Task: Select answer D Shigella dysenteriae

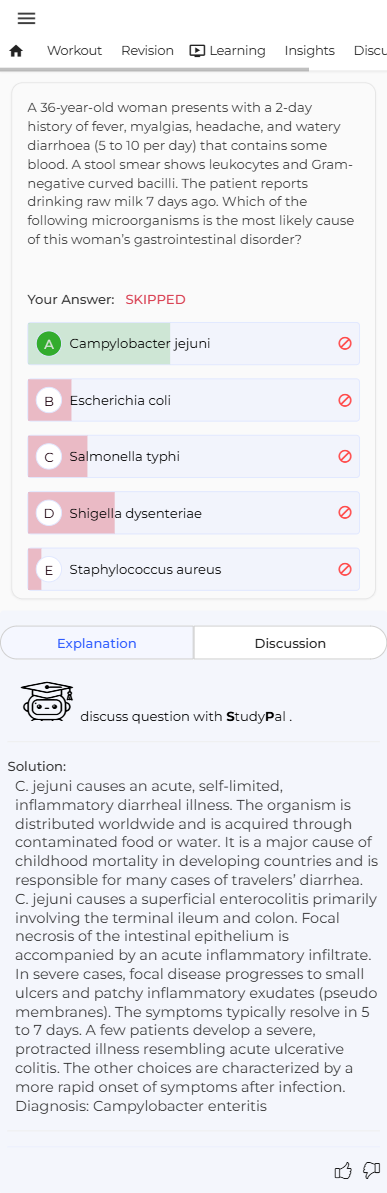Action: tap(193, 513)
